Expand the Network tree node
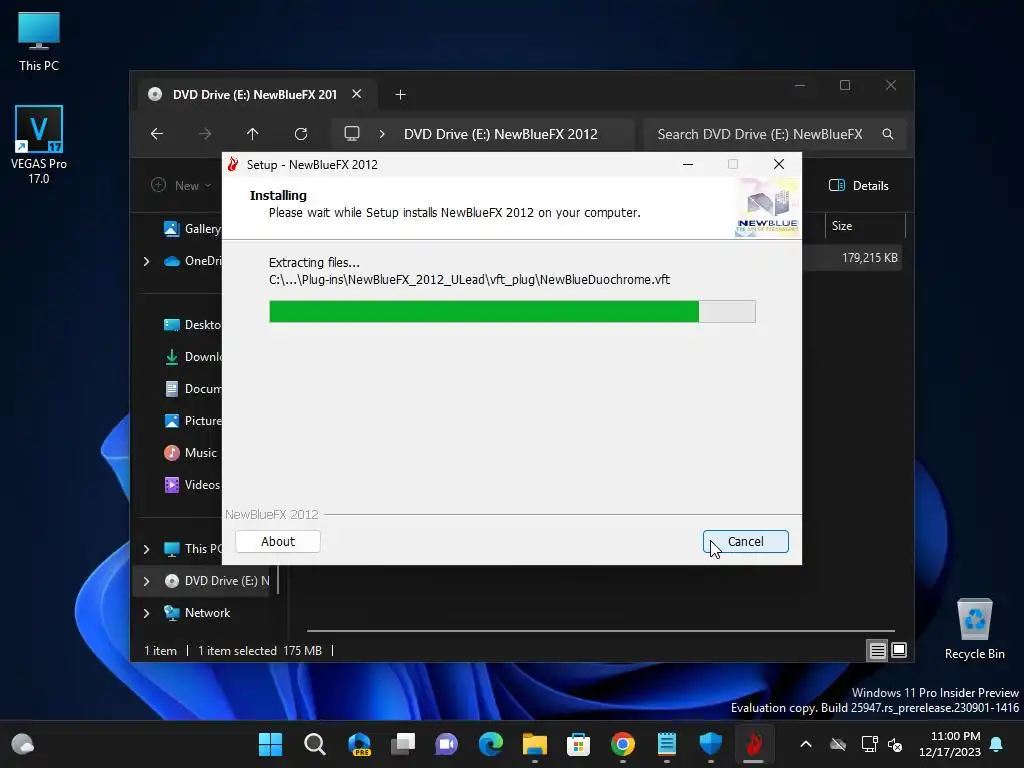The height and width of the screenshot is (768, 1024). 146,613
